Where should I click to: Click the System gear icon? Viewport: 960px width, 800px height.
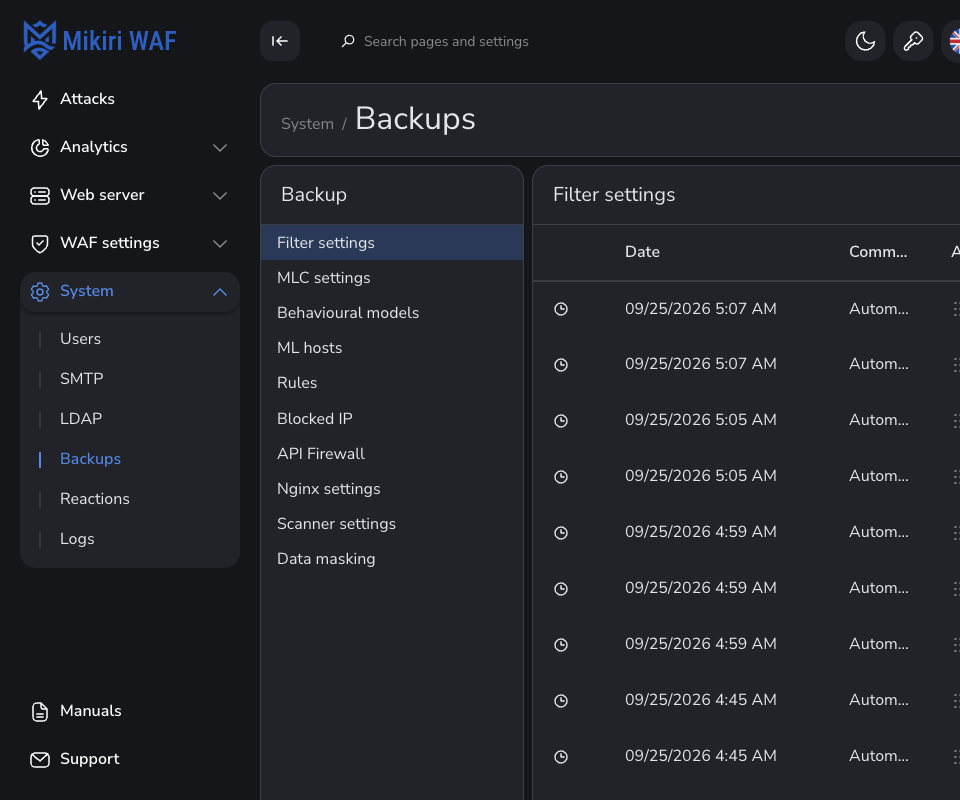40,291
